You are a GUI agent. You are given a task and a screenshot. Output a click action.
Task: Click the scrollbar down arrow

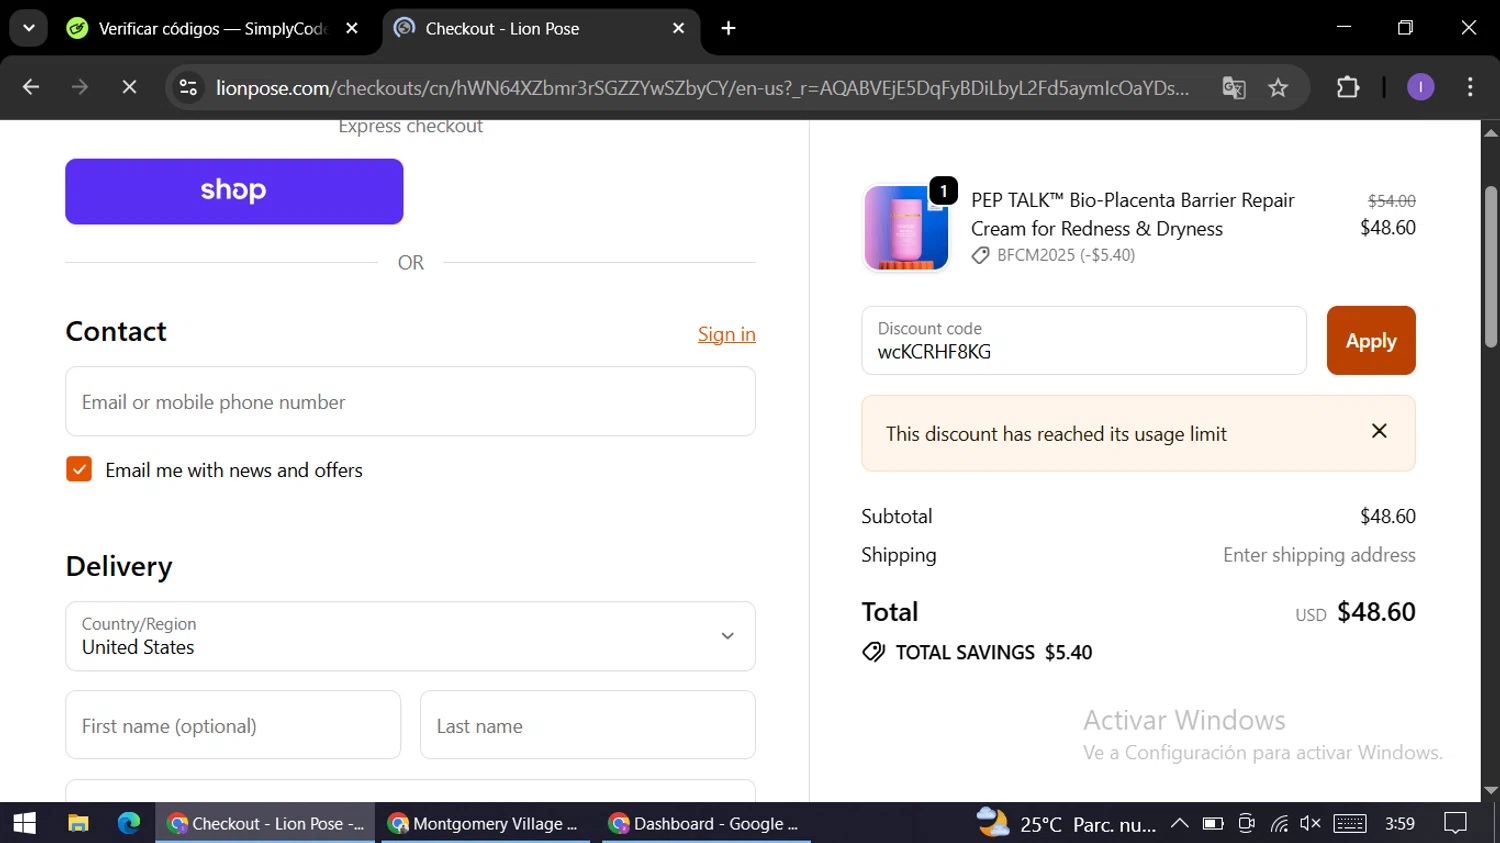(x=1491, y=791)
